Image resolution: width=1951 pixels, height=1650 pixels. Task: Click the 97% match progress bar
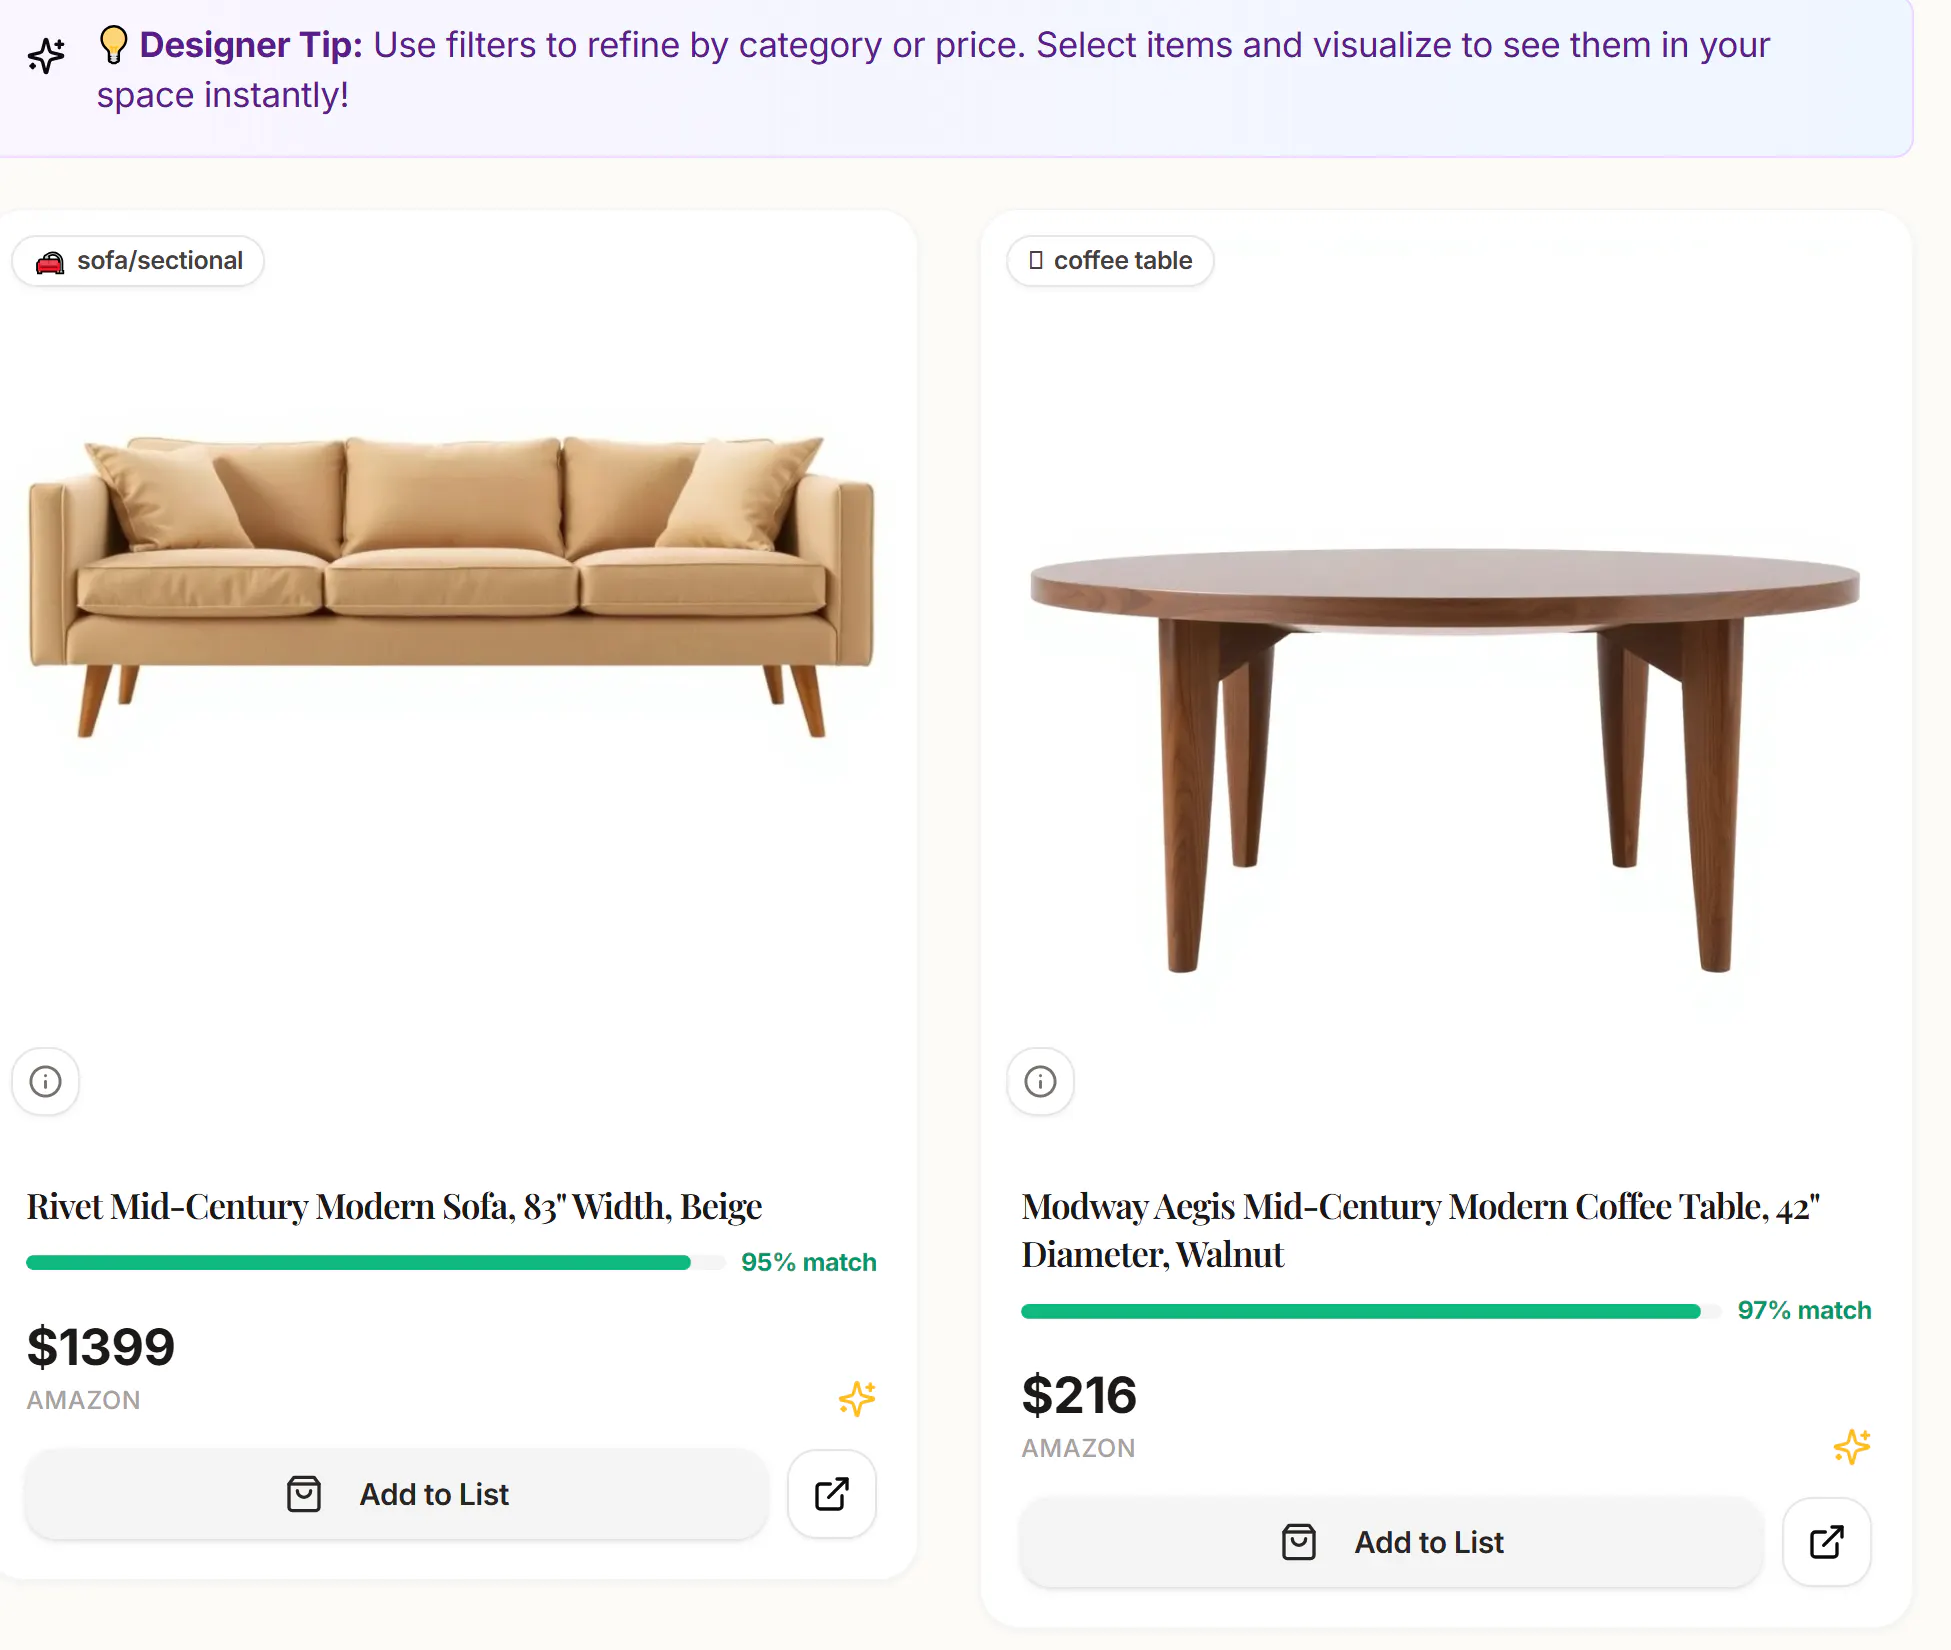[x=1370, y=1310]
